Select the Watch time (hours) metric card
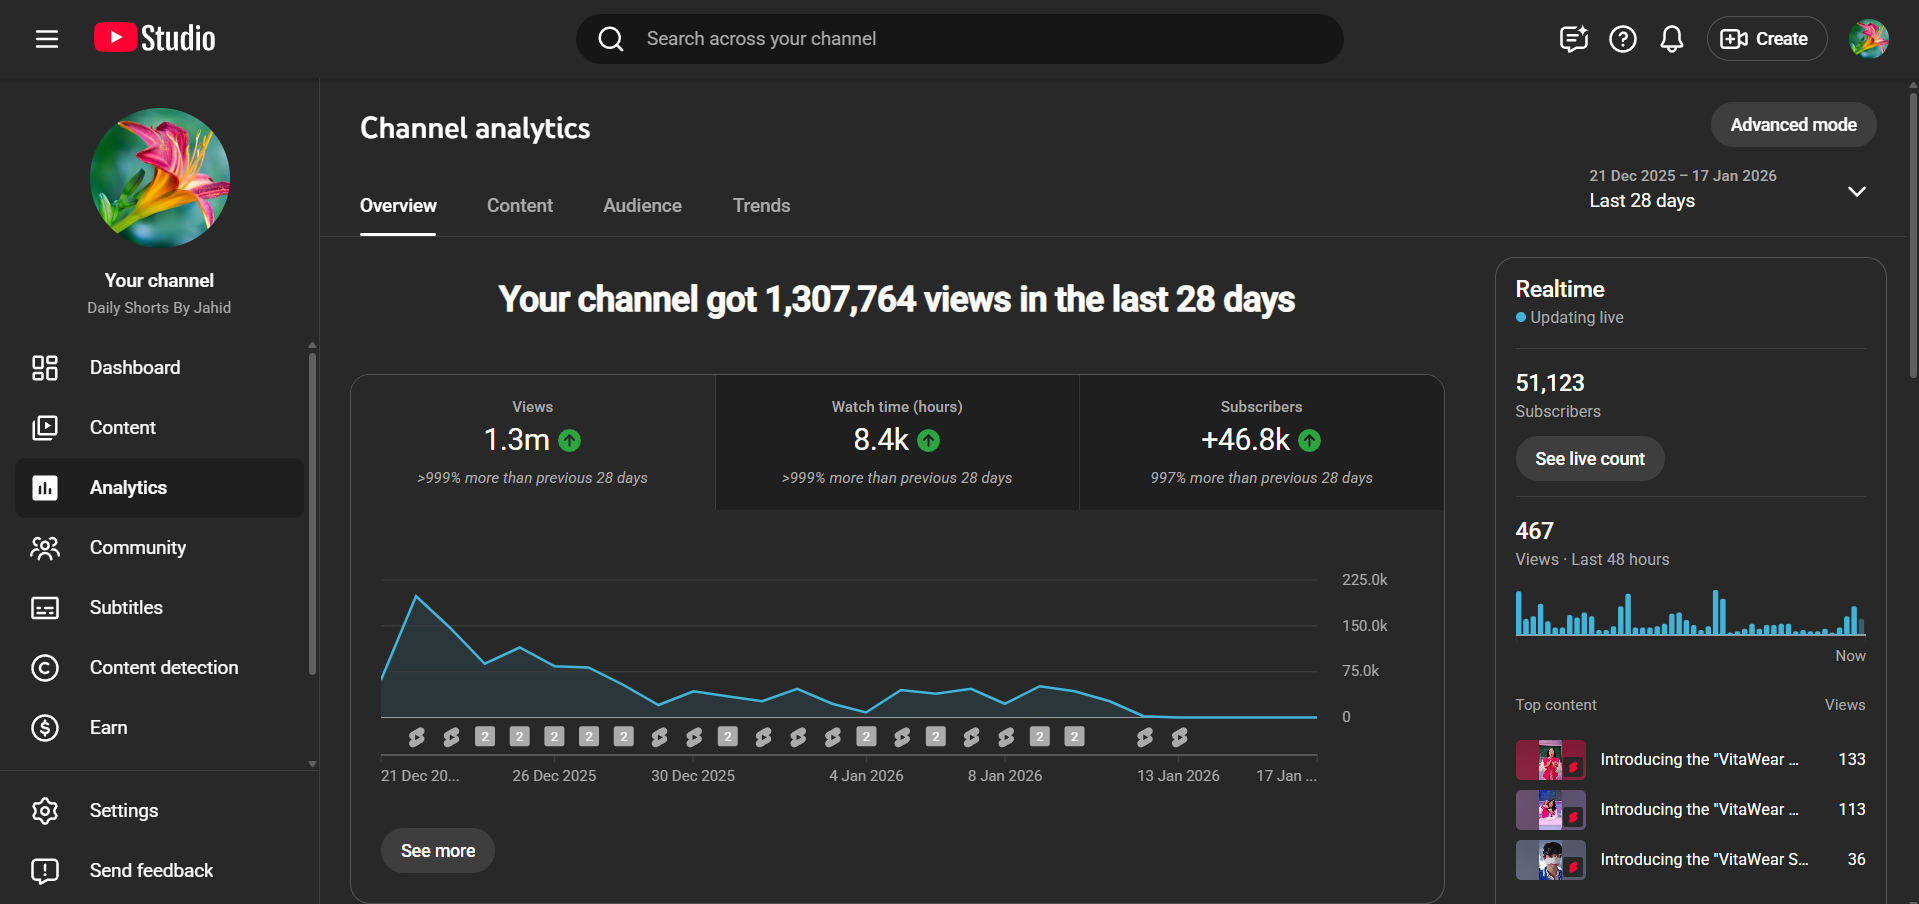The height and width of the screenshot is (904, 1919). (x=897, y=442)
